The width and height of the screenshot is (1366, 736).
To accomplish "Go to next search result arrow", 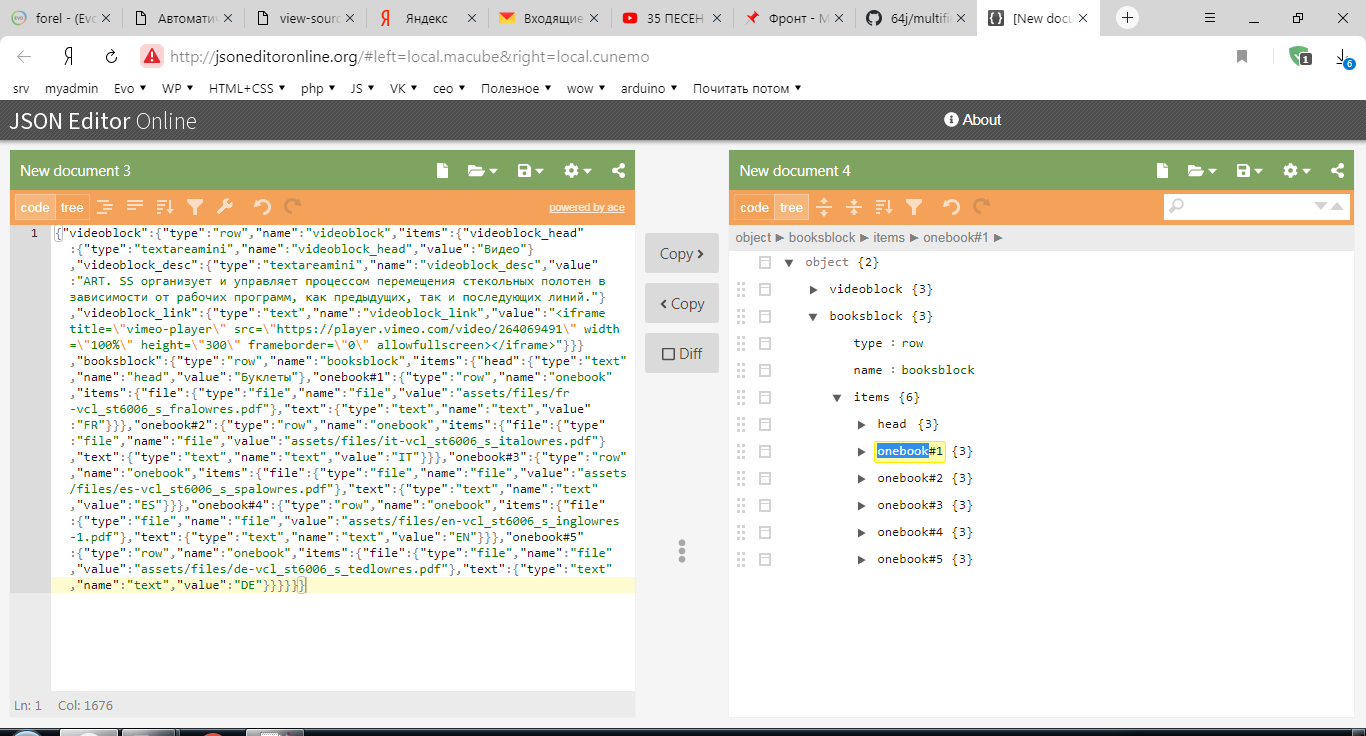I will 1321,206.
